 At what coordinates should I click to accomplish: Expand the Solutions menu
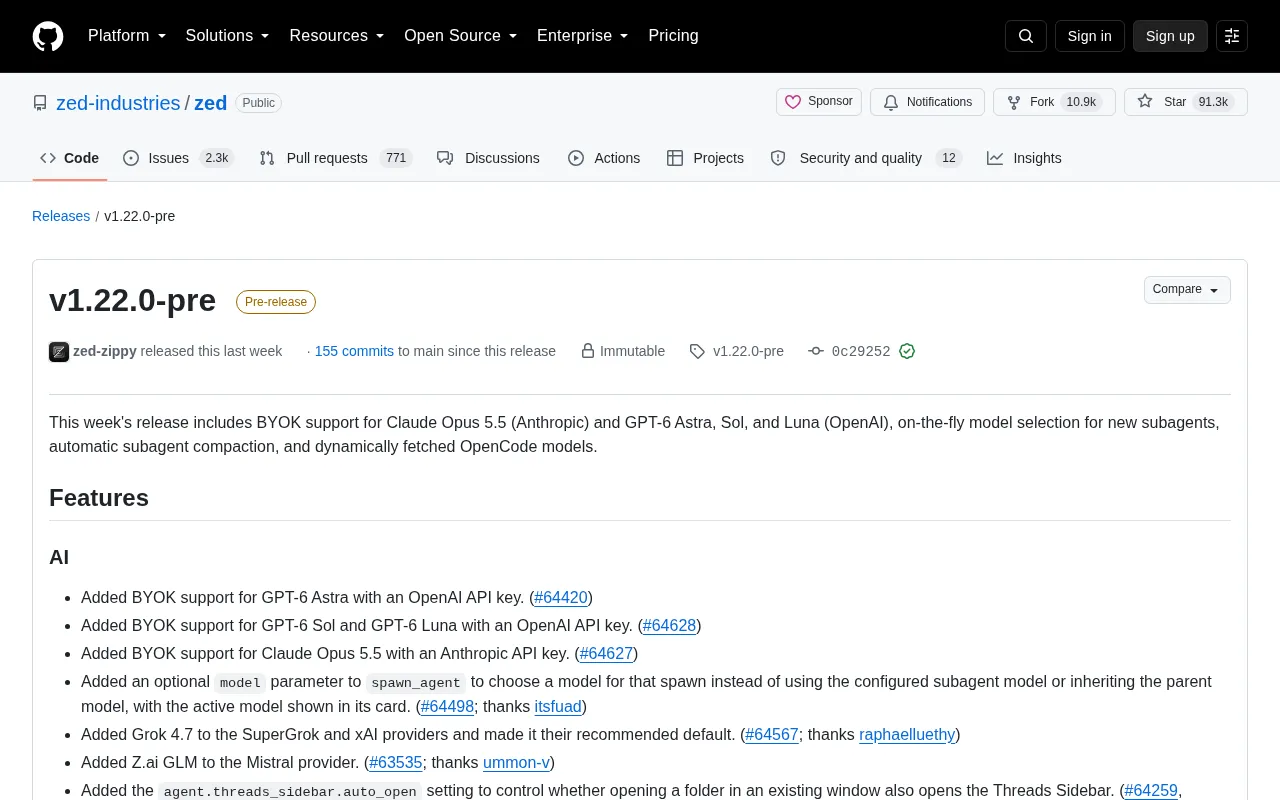(228, 36)
